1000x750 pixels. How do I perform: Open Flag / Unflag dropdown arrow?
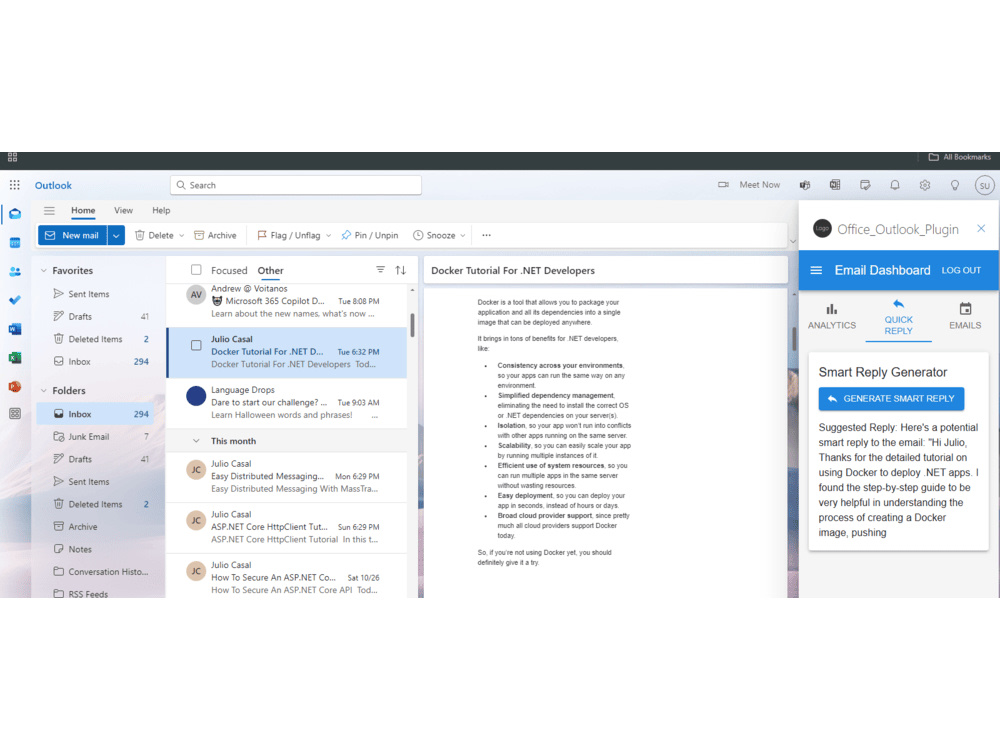point(328,235)
